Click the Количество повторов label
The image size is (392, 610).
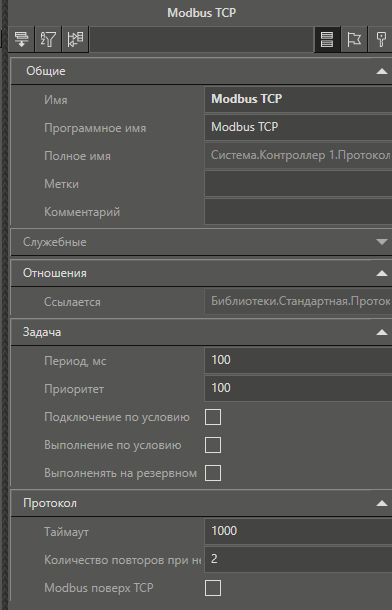pos(122,560)
